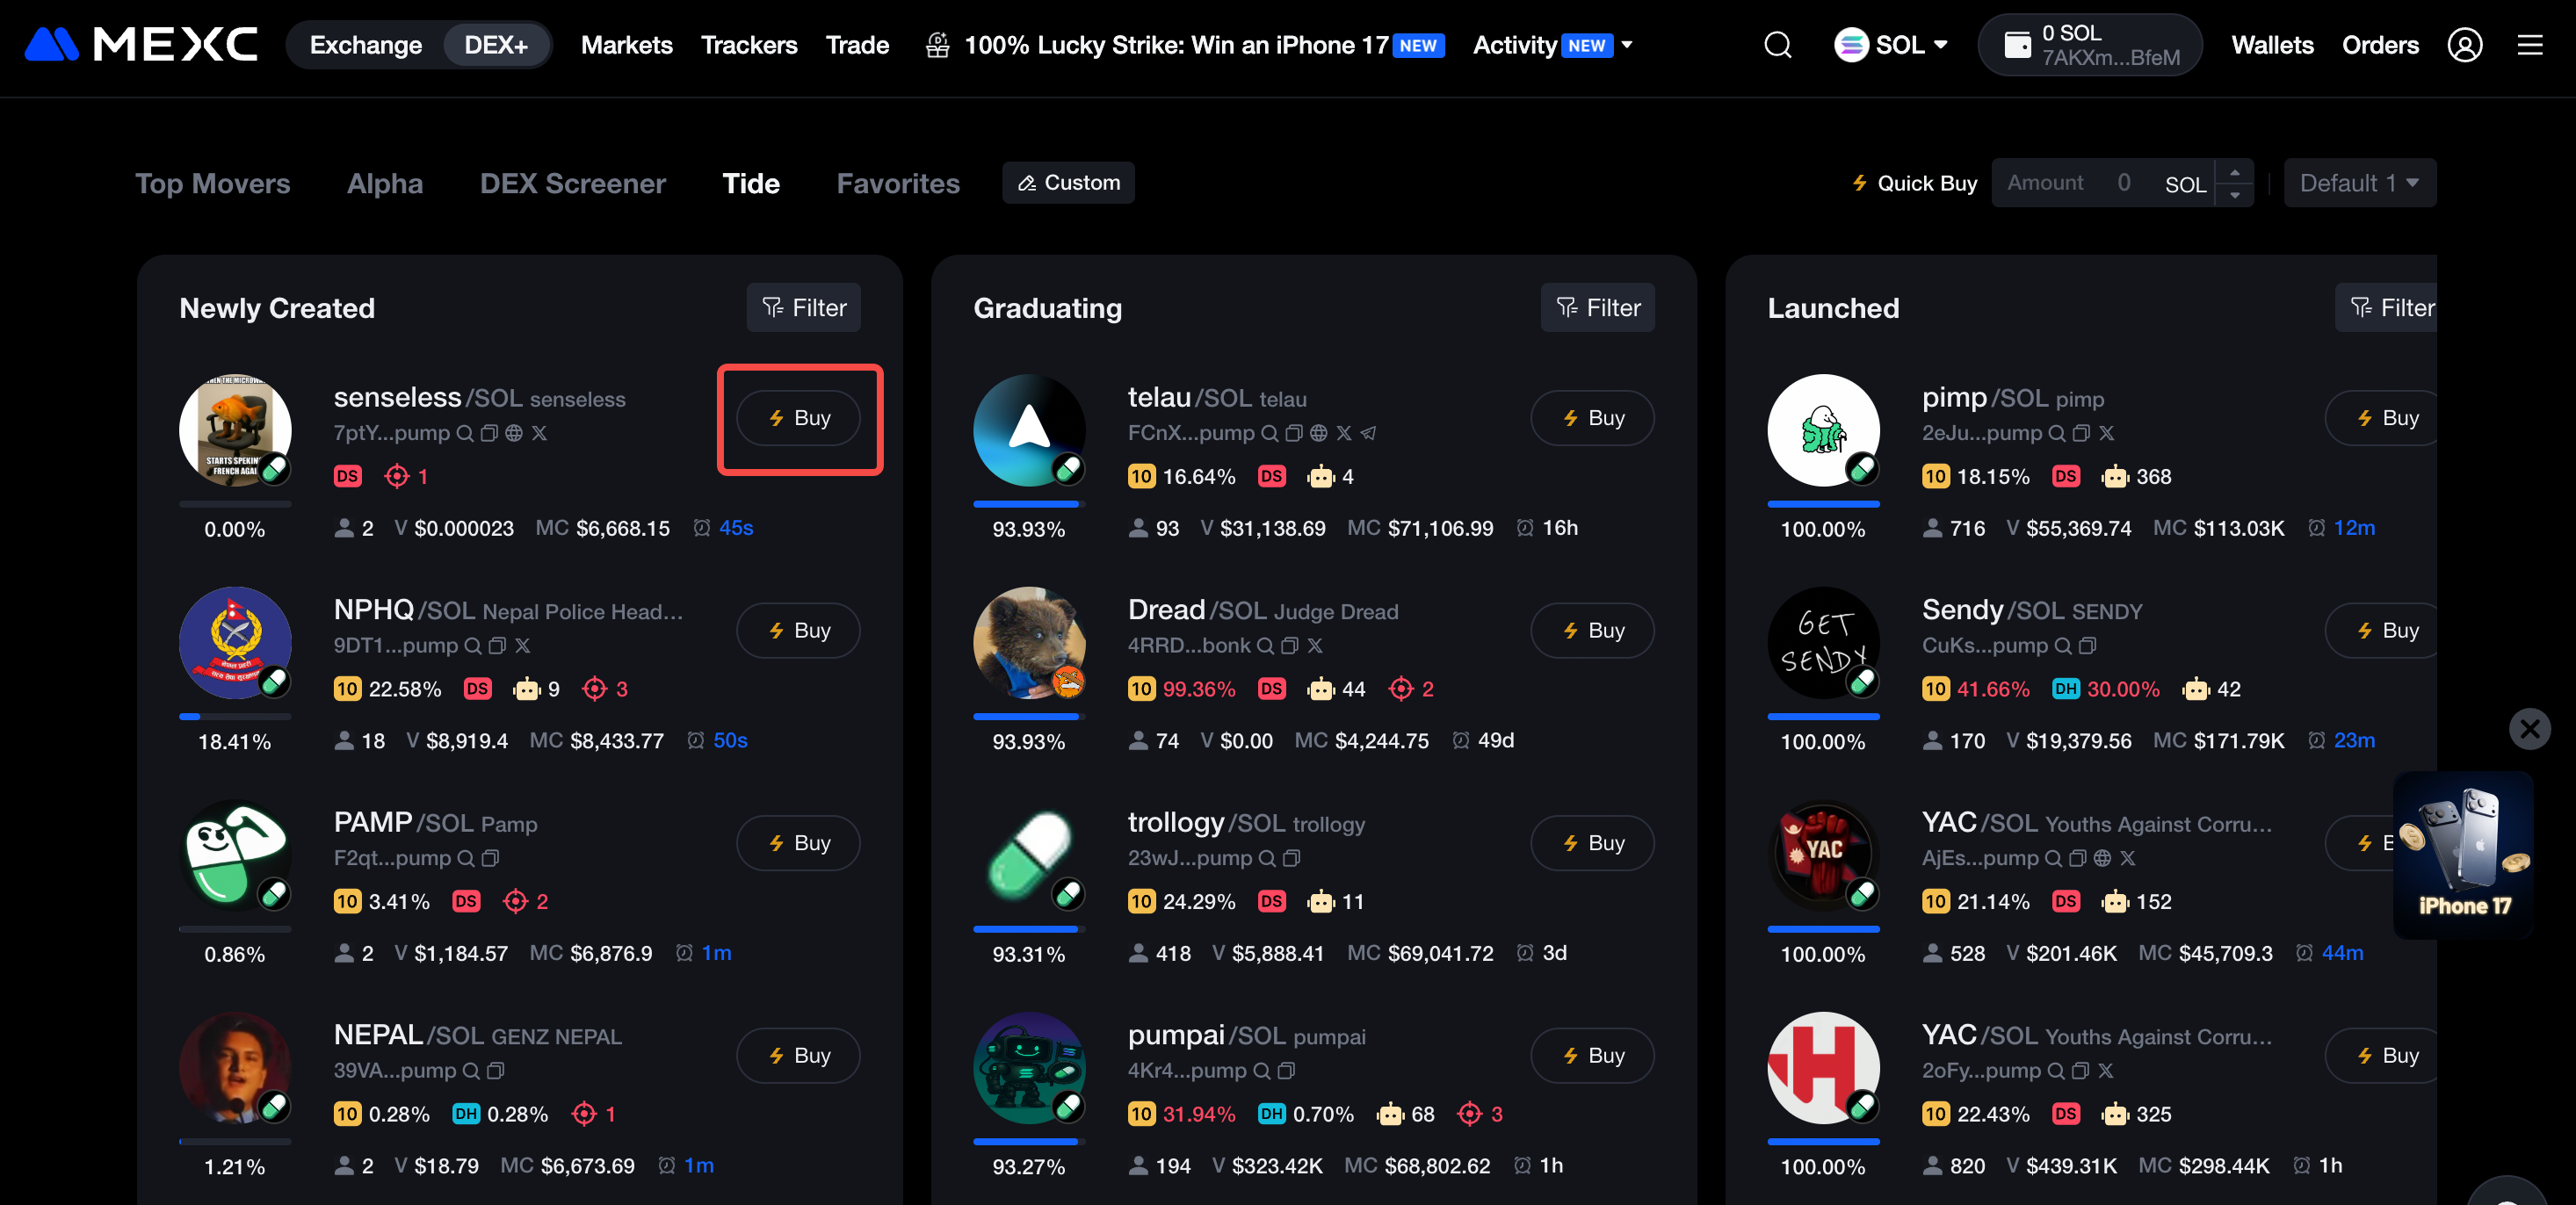This screenshot has height=1205, width=2576.
Task: Open the Default 1 preset dropdown
Action: [x=2358, y=183]
